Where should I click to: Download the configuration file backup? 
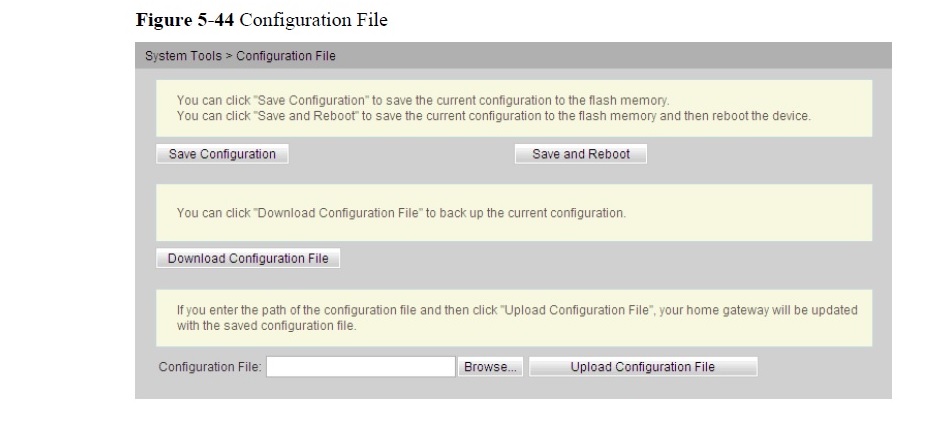pyautogui.click(x=248, y=258)
